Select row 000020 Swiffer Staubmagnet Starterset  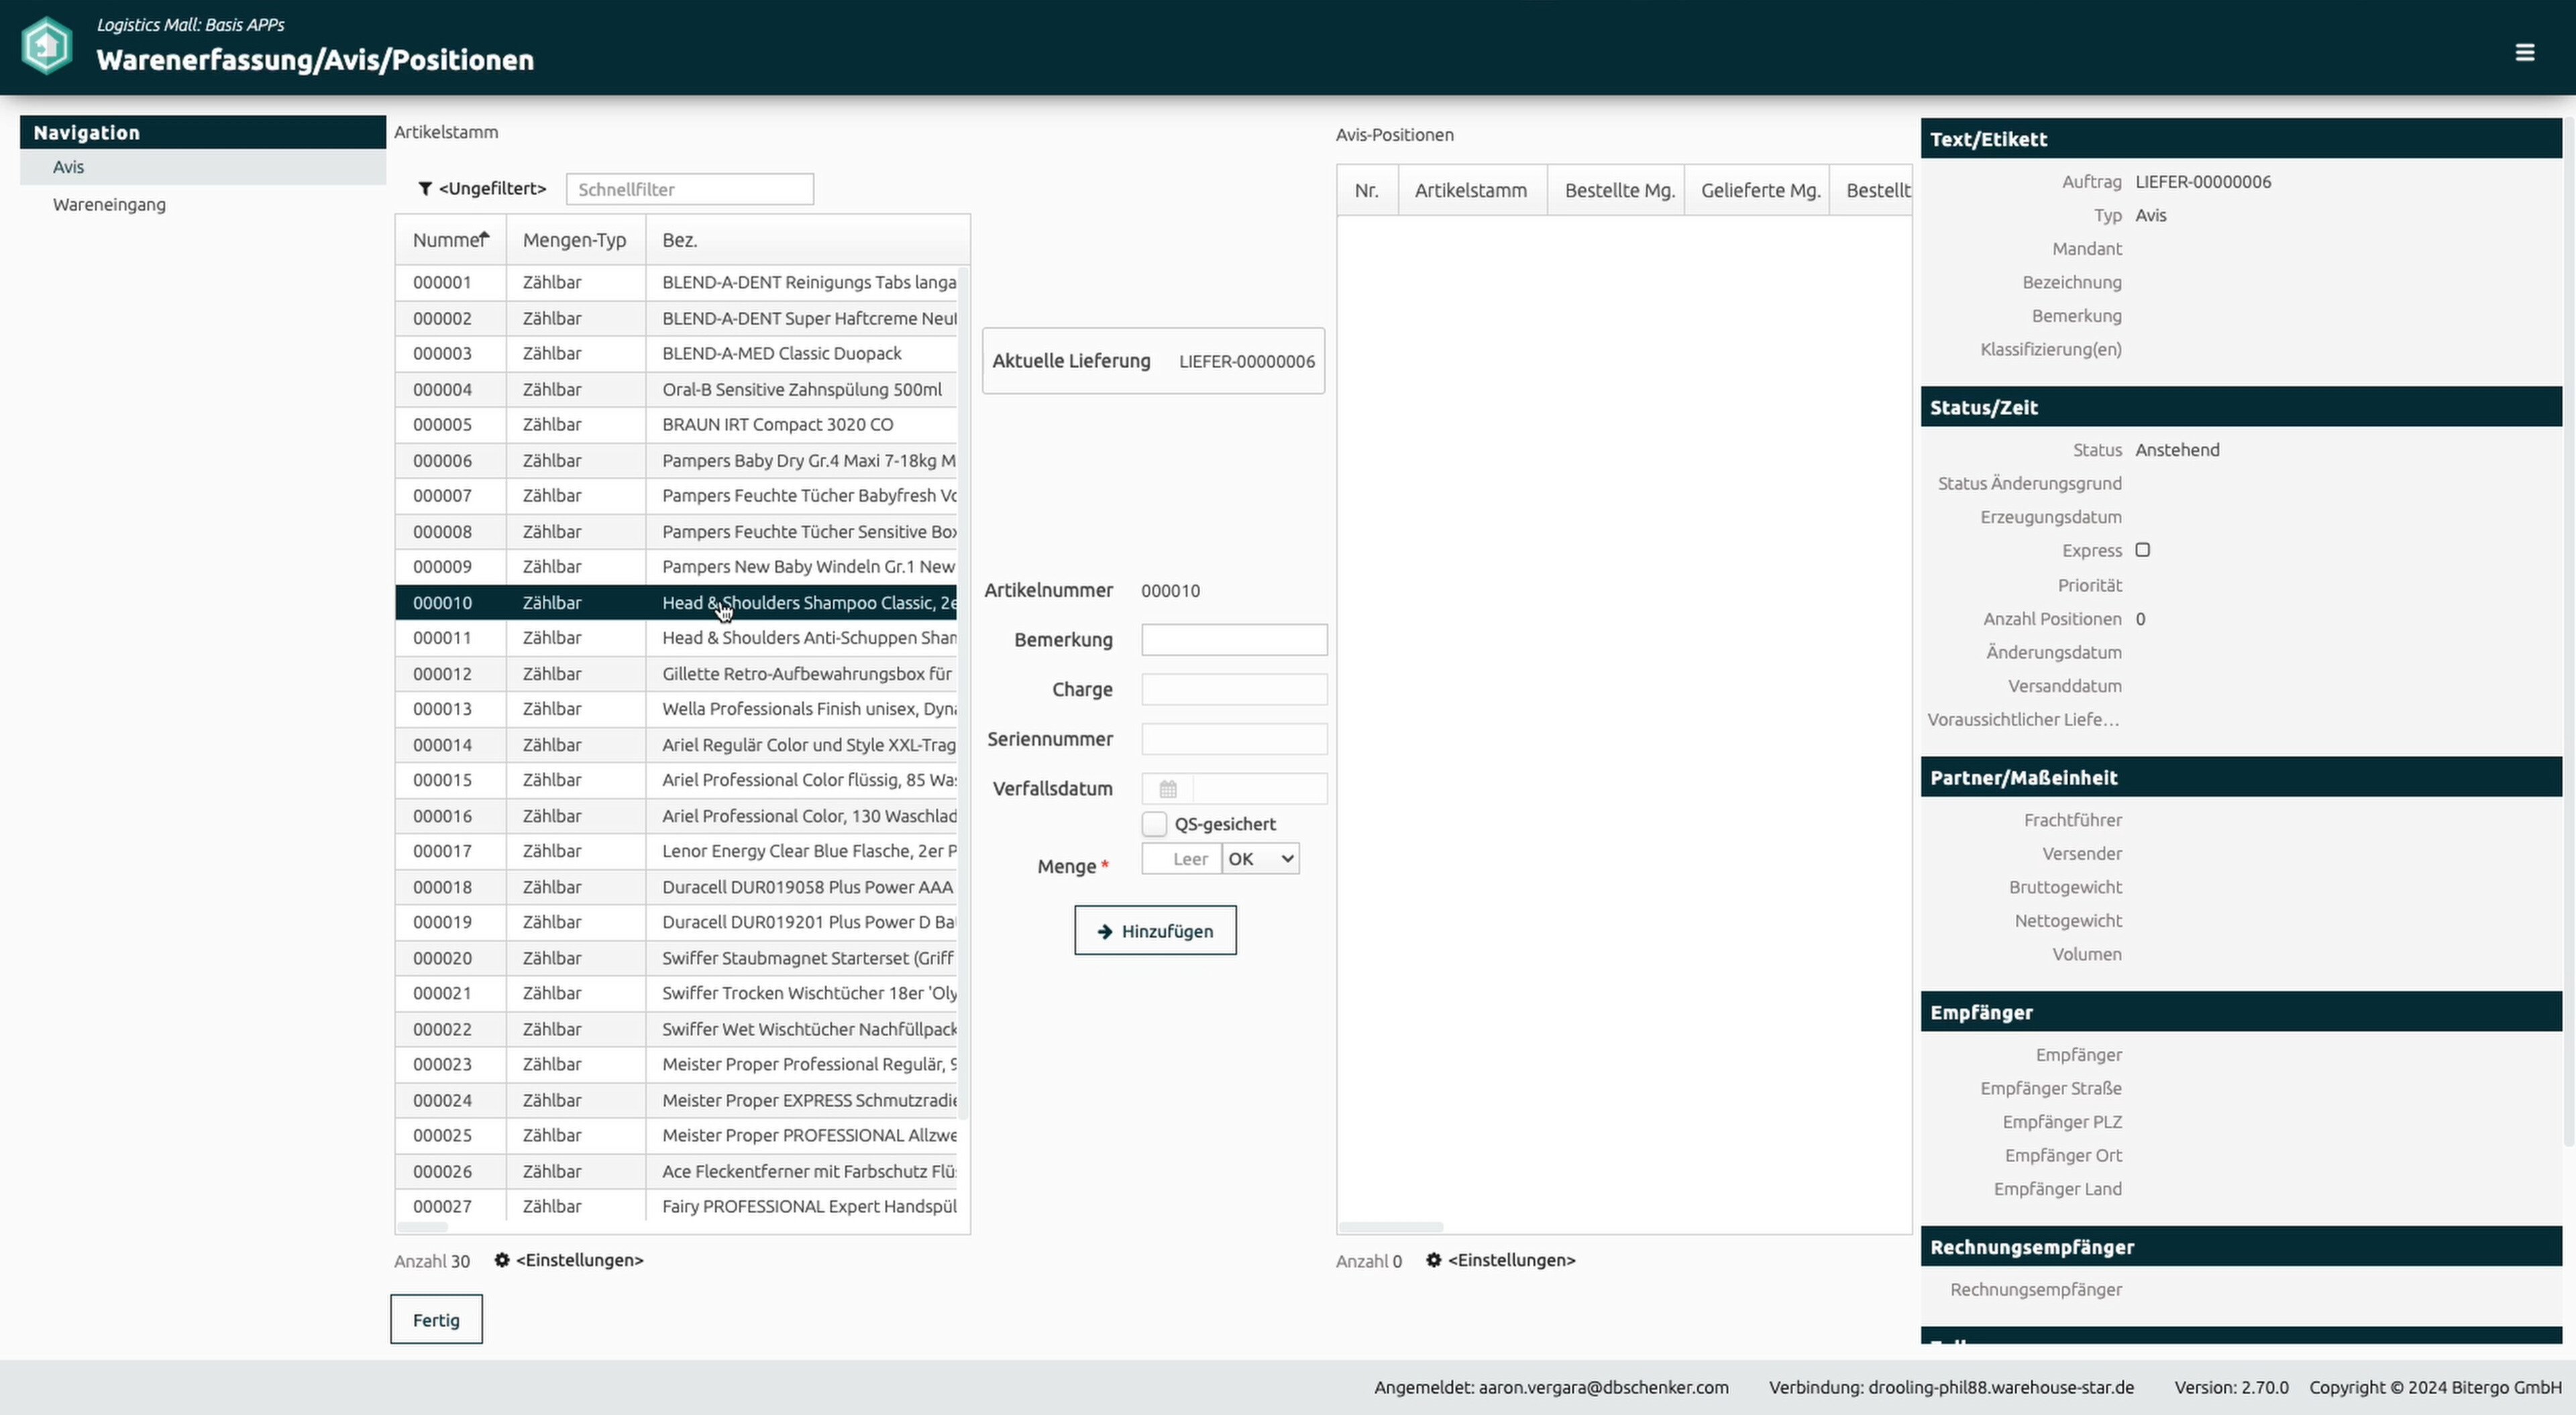click(x=676, y=957)
